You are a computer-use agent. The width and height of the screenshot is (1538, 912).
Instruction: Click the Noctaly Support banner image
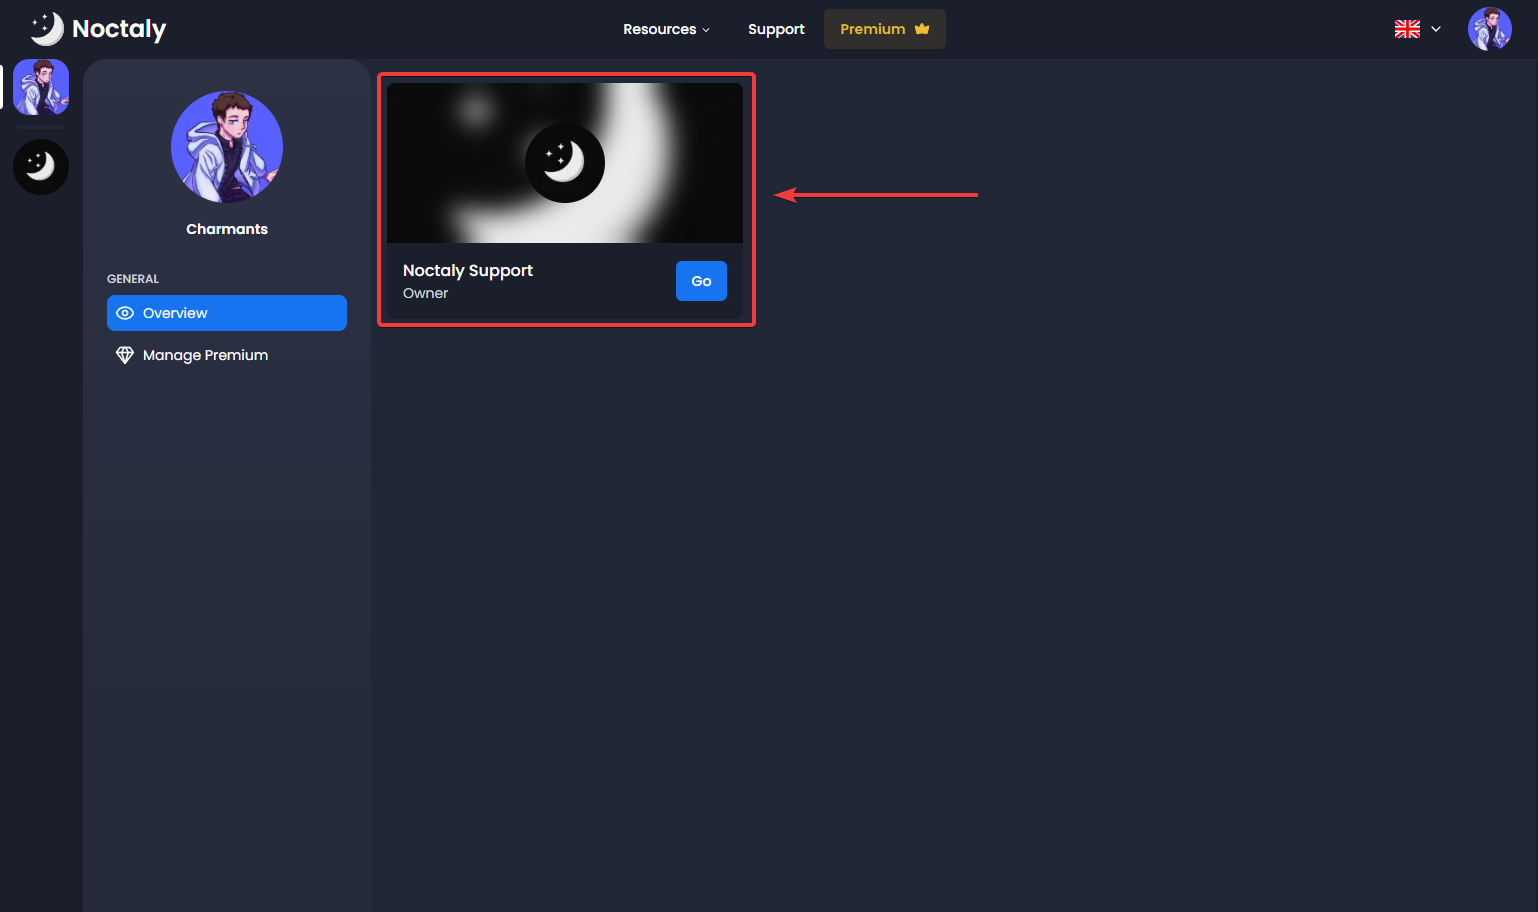565,163
